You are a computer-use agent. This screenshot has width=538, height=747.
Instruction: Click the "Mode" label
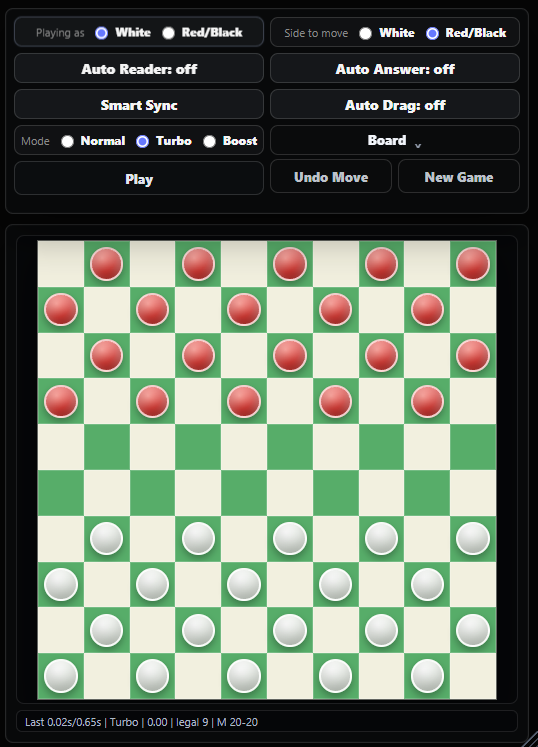pos(35,141)
